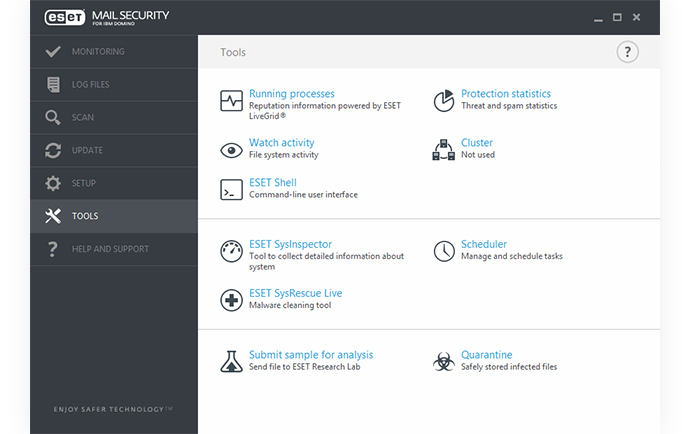Click the Quarantine biohazard icon
The image size is (690, 434).
(x=444, y=361)
